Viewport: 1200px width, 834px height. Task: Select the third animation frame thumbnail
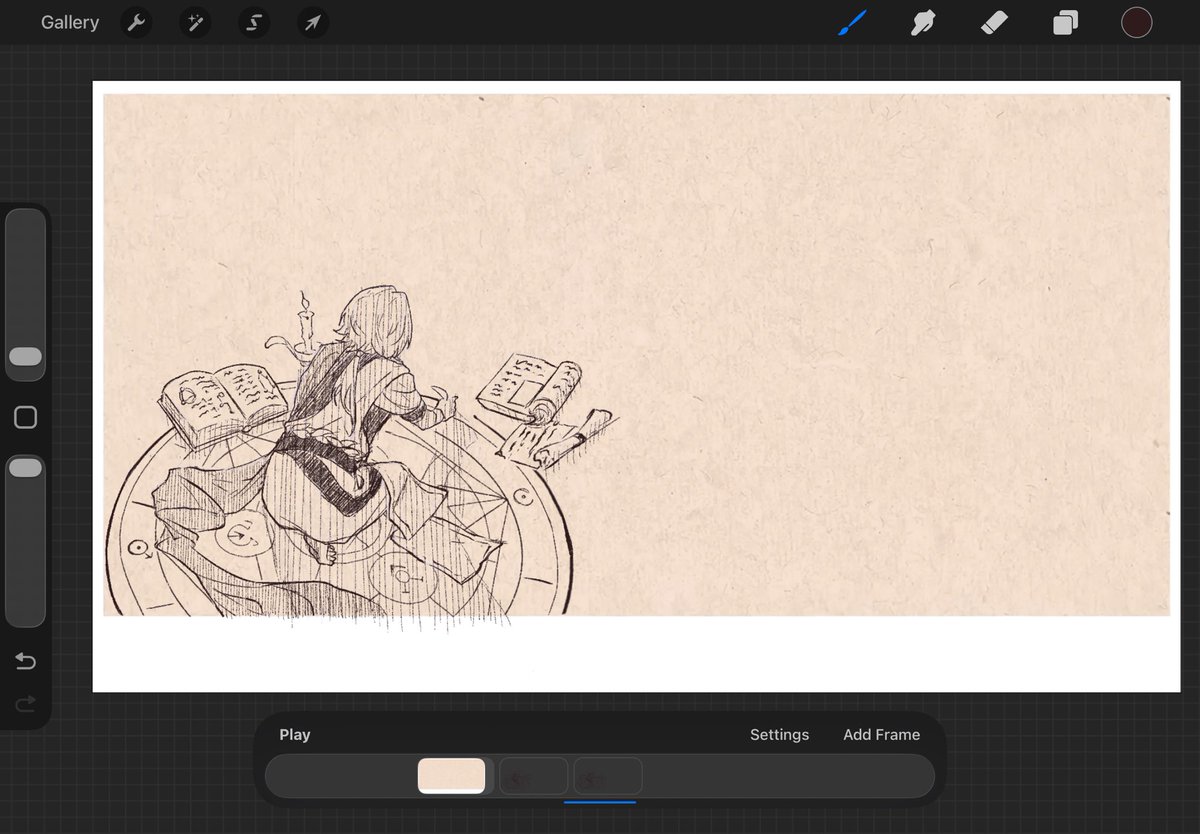click(608, 776)
